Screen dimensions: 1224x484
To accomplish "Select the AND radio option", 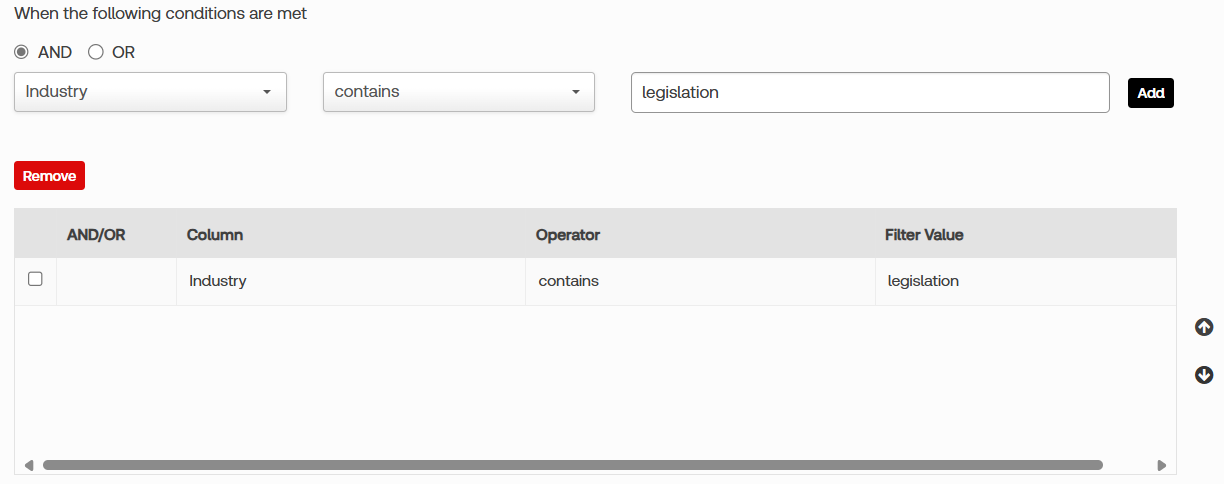I will pos(21,52).
